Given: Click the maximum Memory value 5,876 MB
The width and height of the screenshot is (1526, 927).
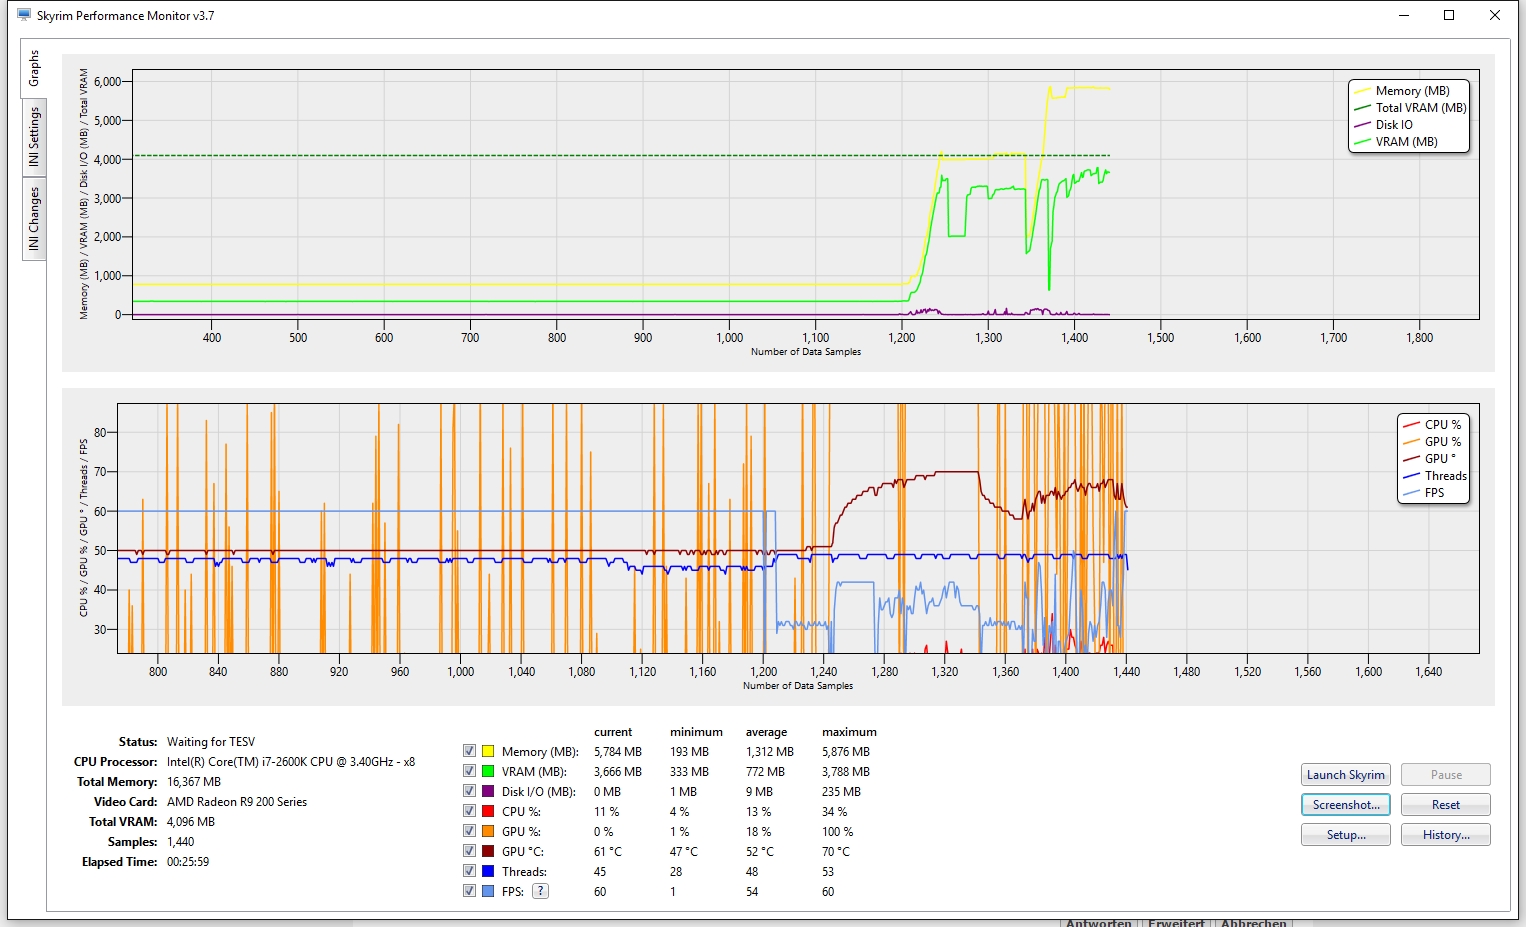Looking at the screenshot, I should (846, 752).
